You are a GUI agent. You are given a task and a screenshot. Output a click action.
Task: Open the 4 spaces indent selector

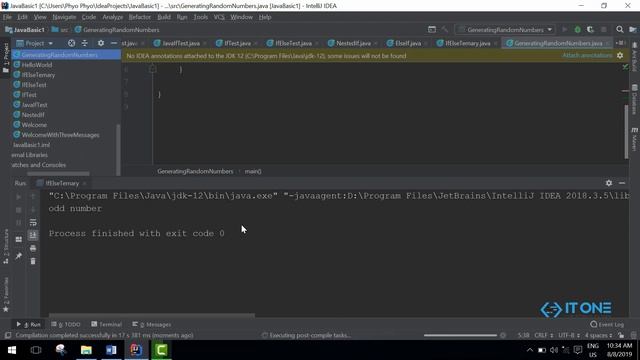599,335
